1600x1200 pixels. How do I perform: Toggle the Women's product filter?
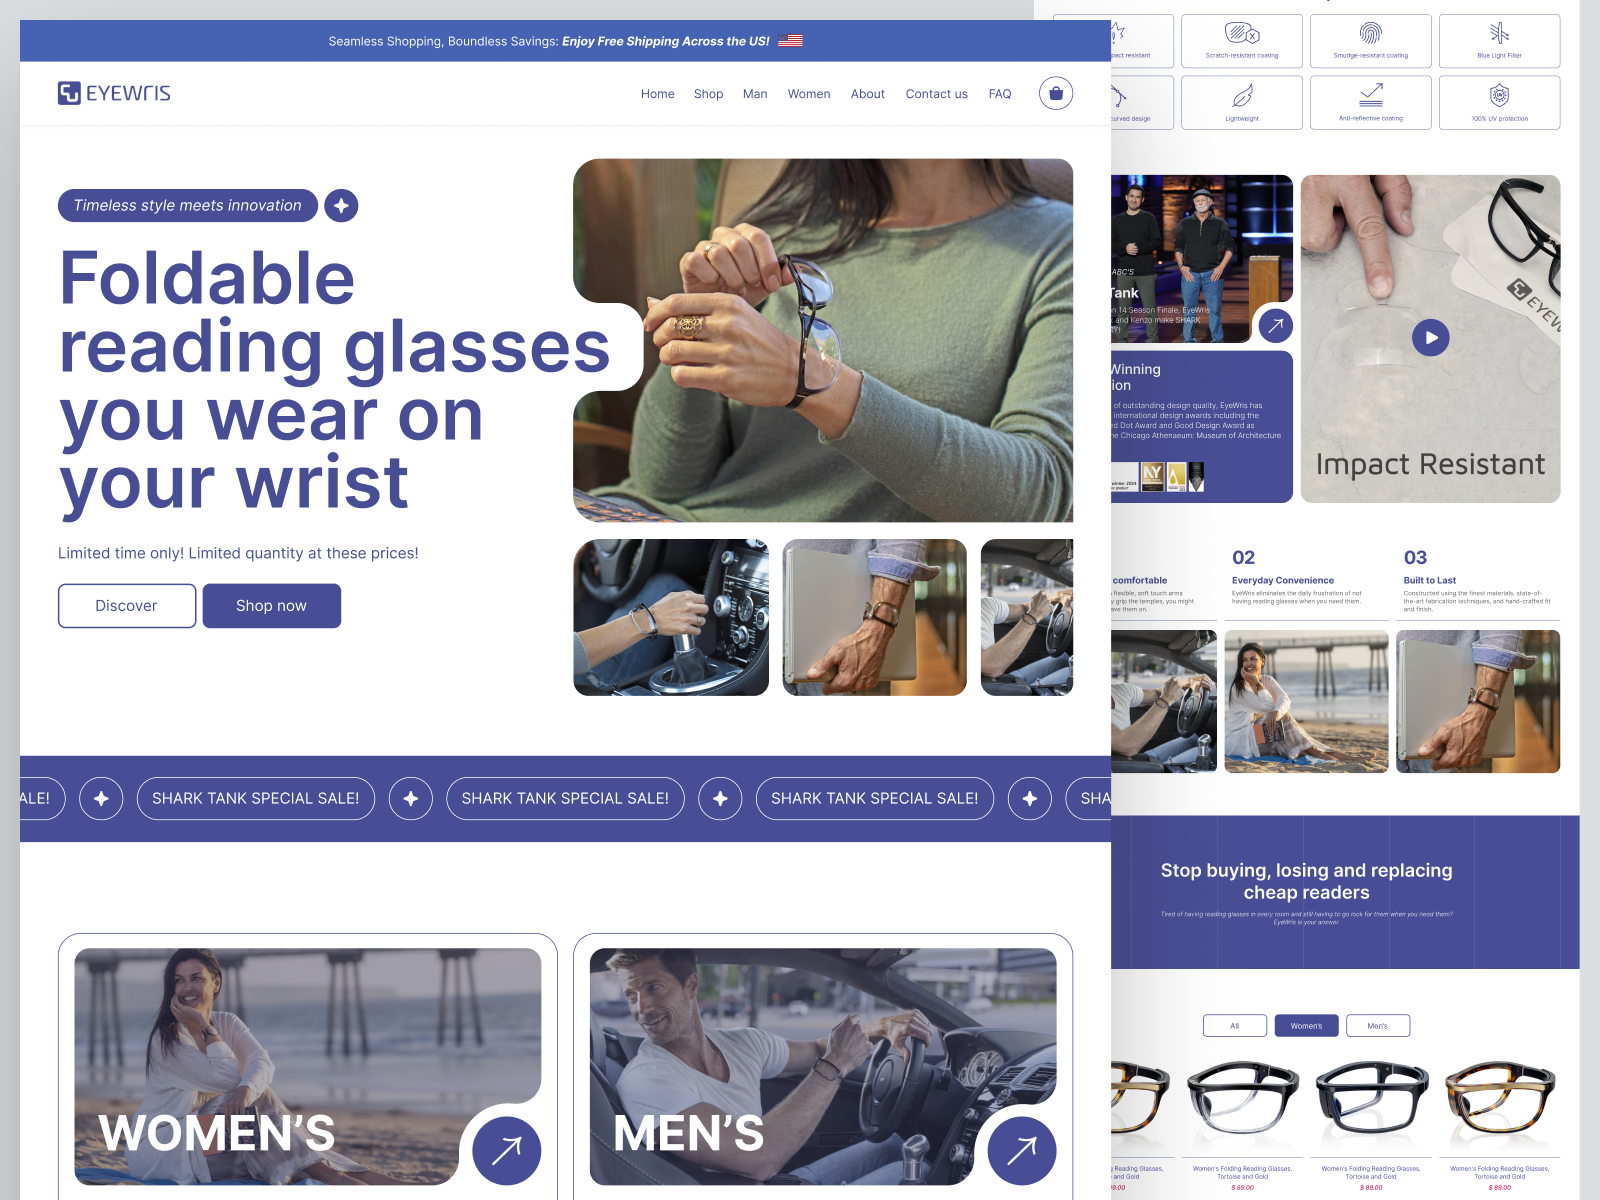pos(1306,1025)
